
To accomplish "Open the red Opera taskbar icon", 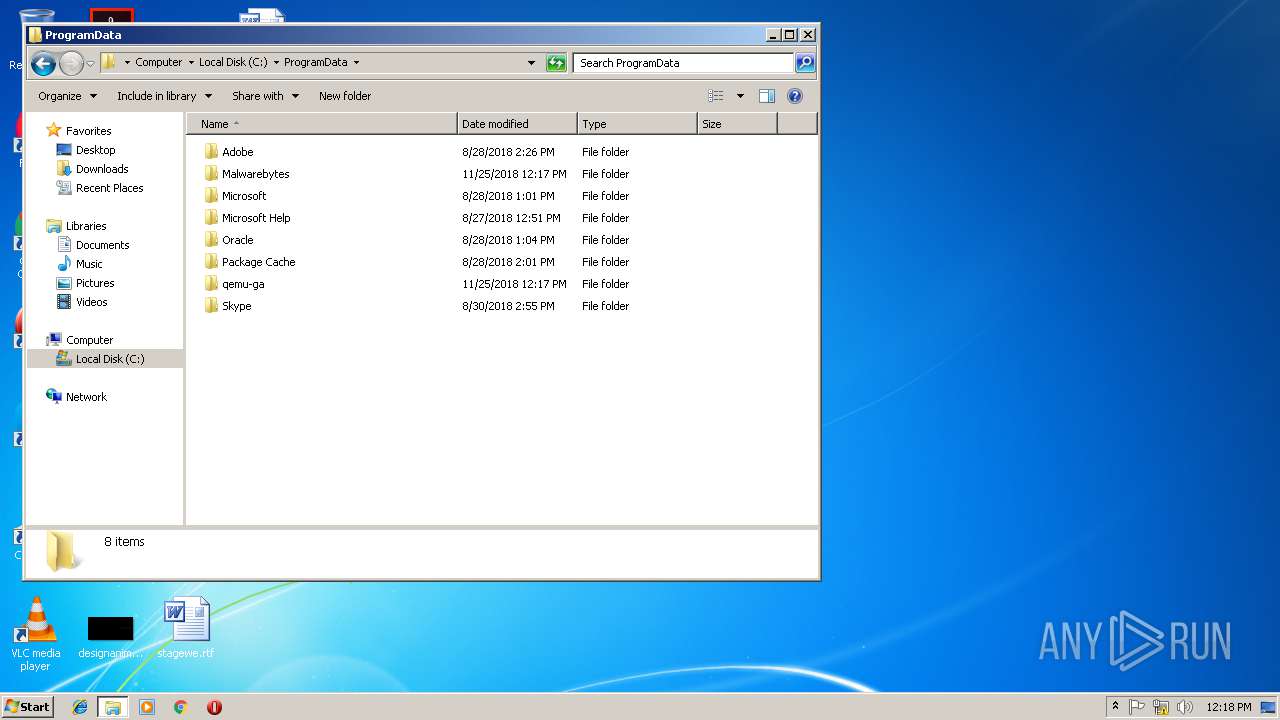I will 214,707.
